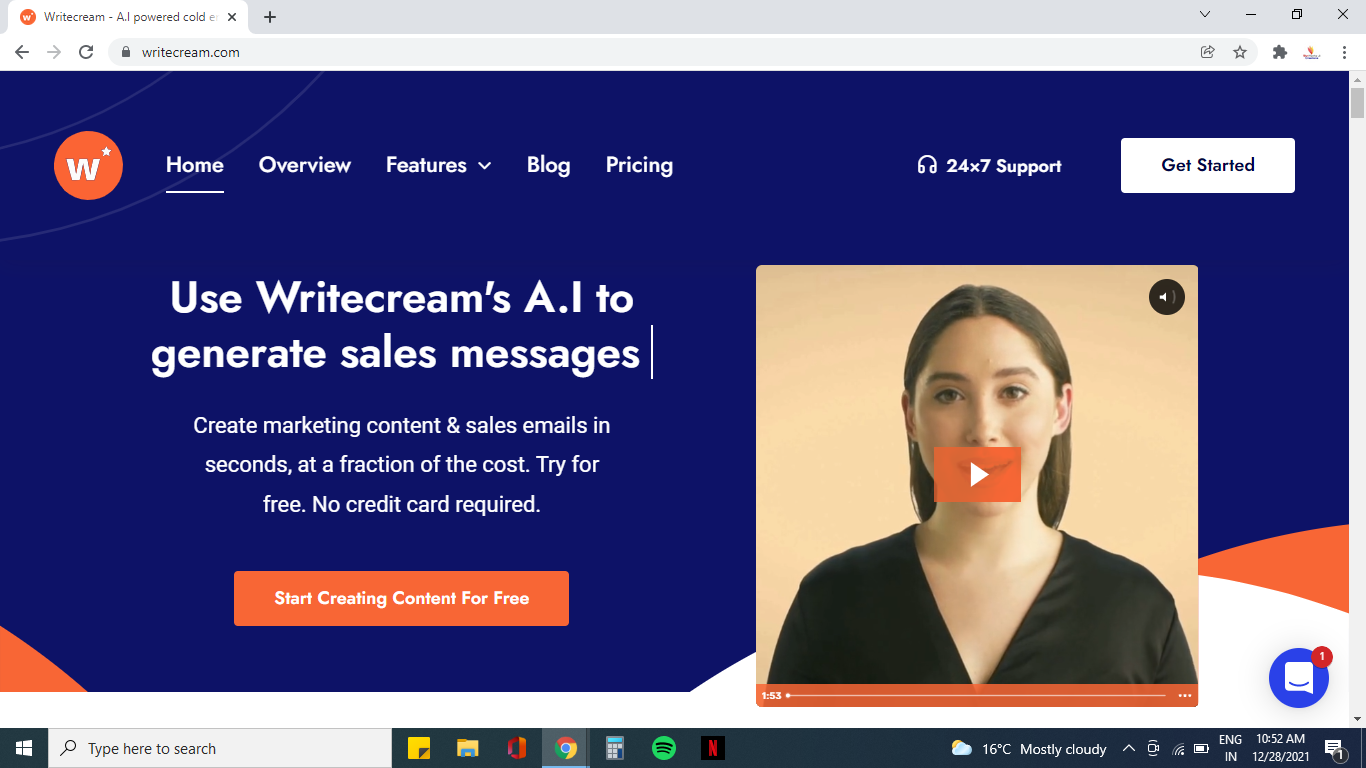Image resolution: width=1366 pixels, height=768 pixels.
Task: Open Calculator from the taskbar
Action: click(615, 748)
